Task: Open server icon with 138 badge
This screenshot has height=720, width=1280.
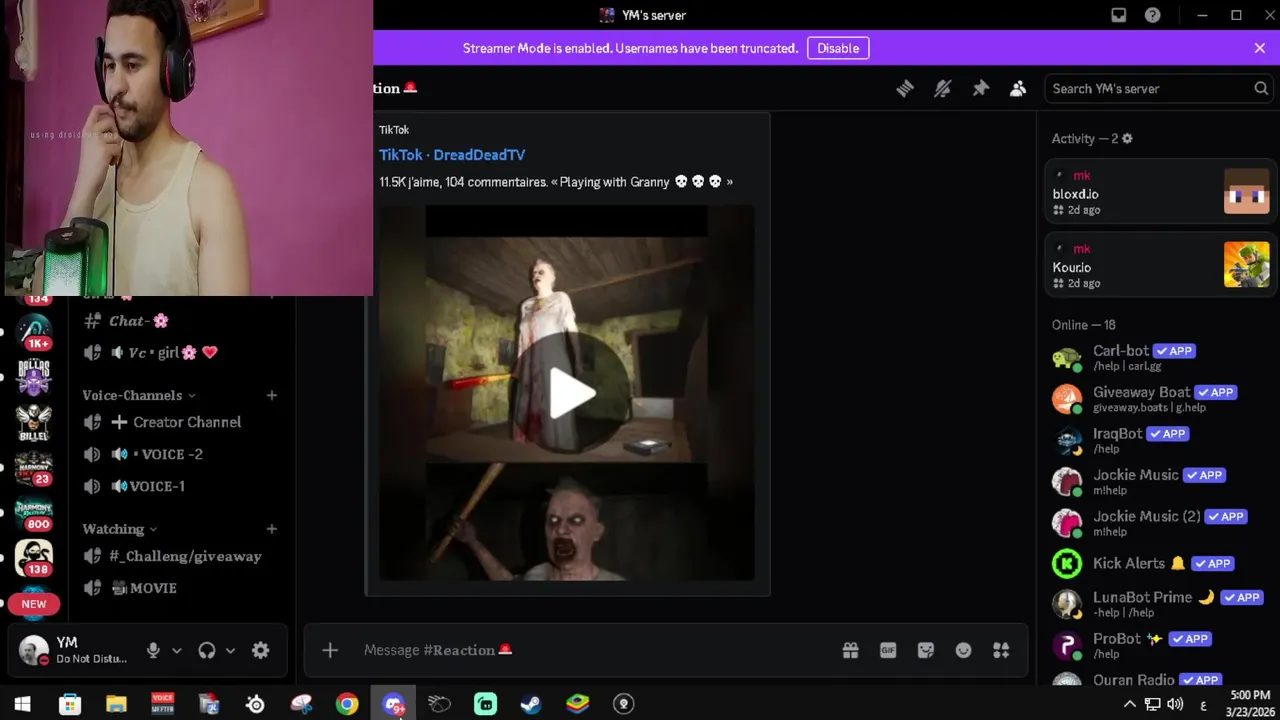Action: click(34, 557)
